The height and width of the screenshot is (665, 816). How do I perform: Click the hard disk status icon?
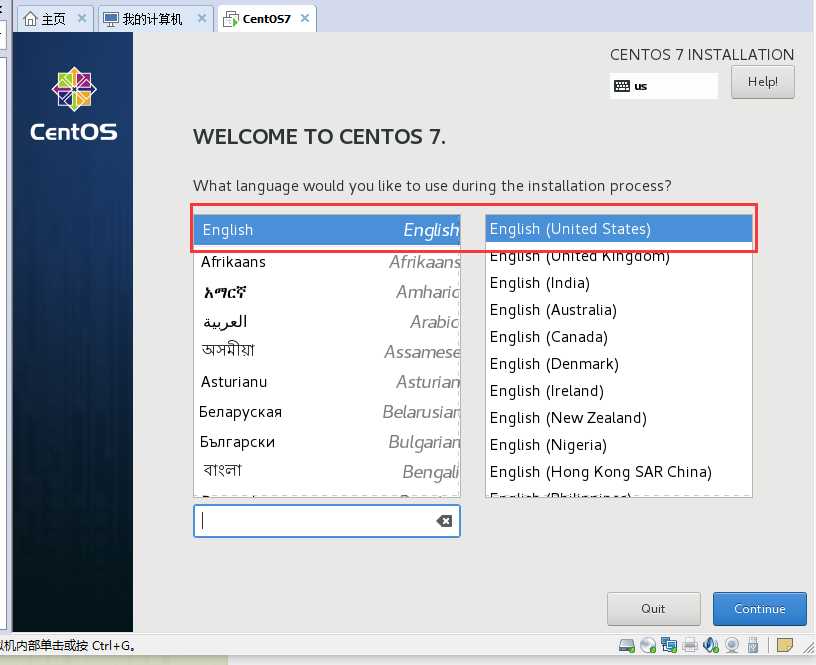(x=627, y=646)
